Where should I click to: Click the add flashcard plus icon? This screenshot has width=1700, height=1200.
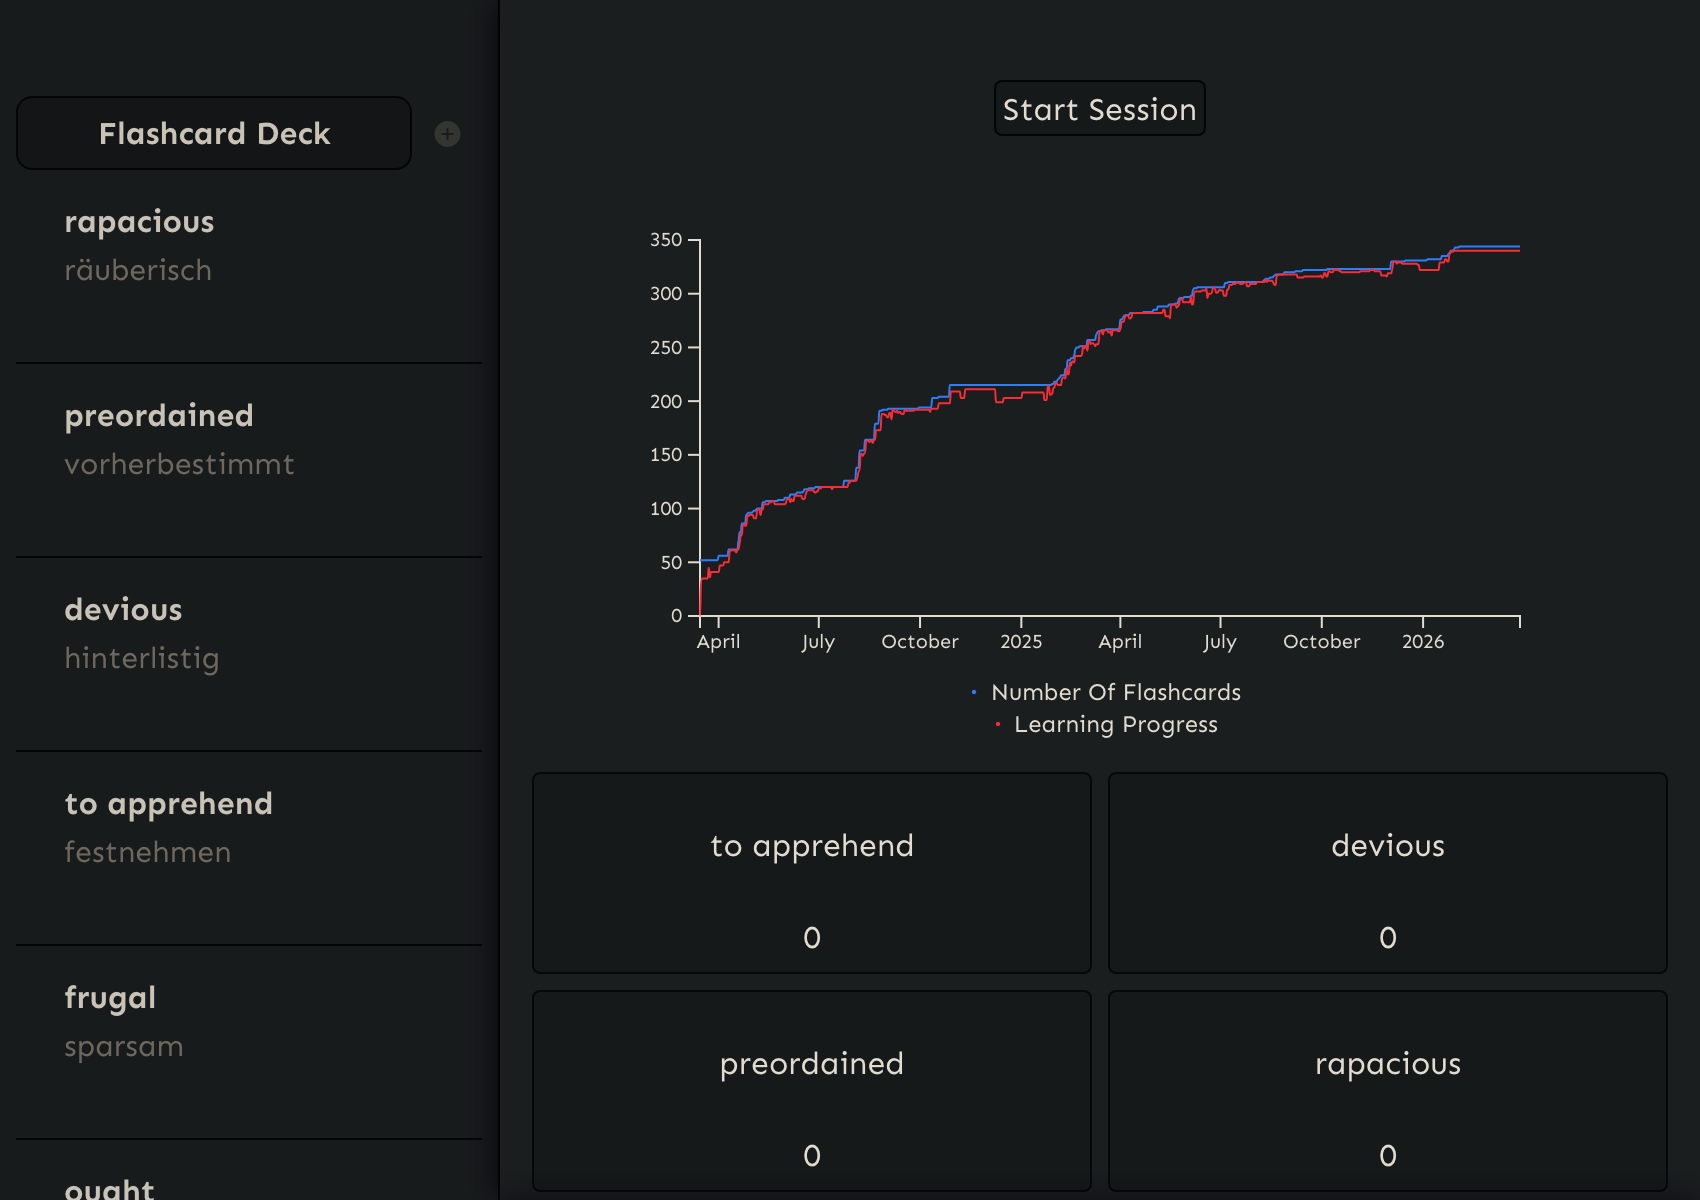[447, 134]
